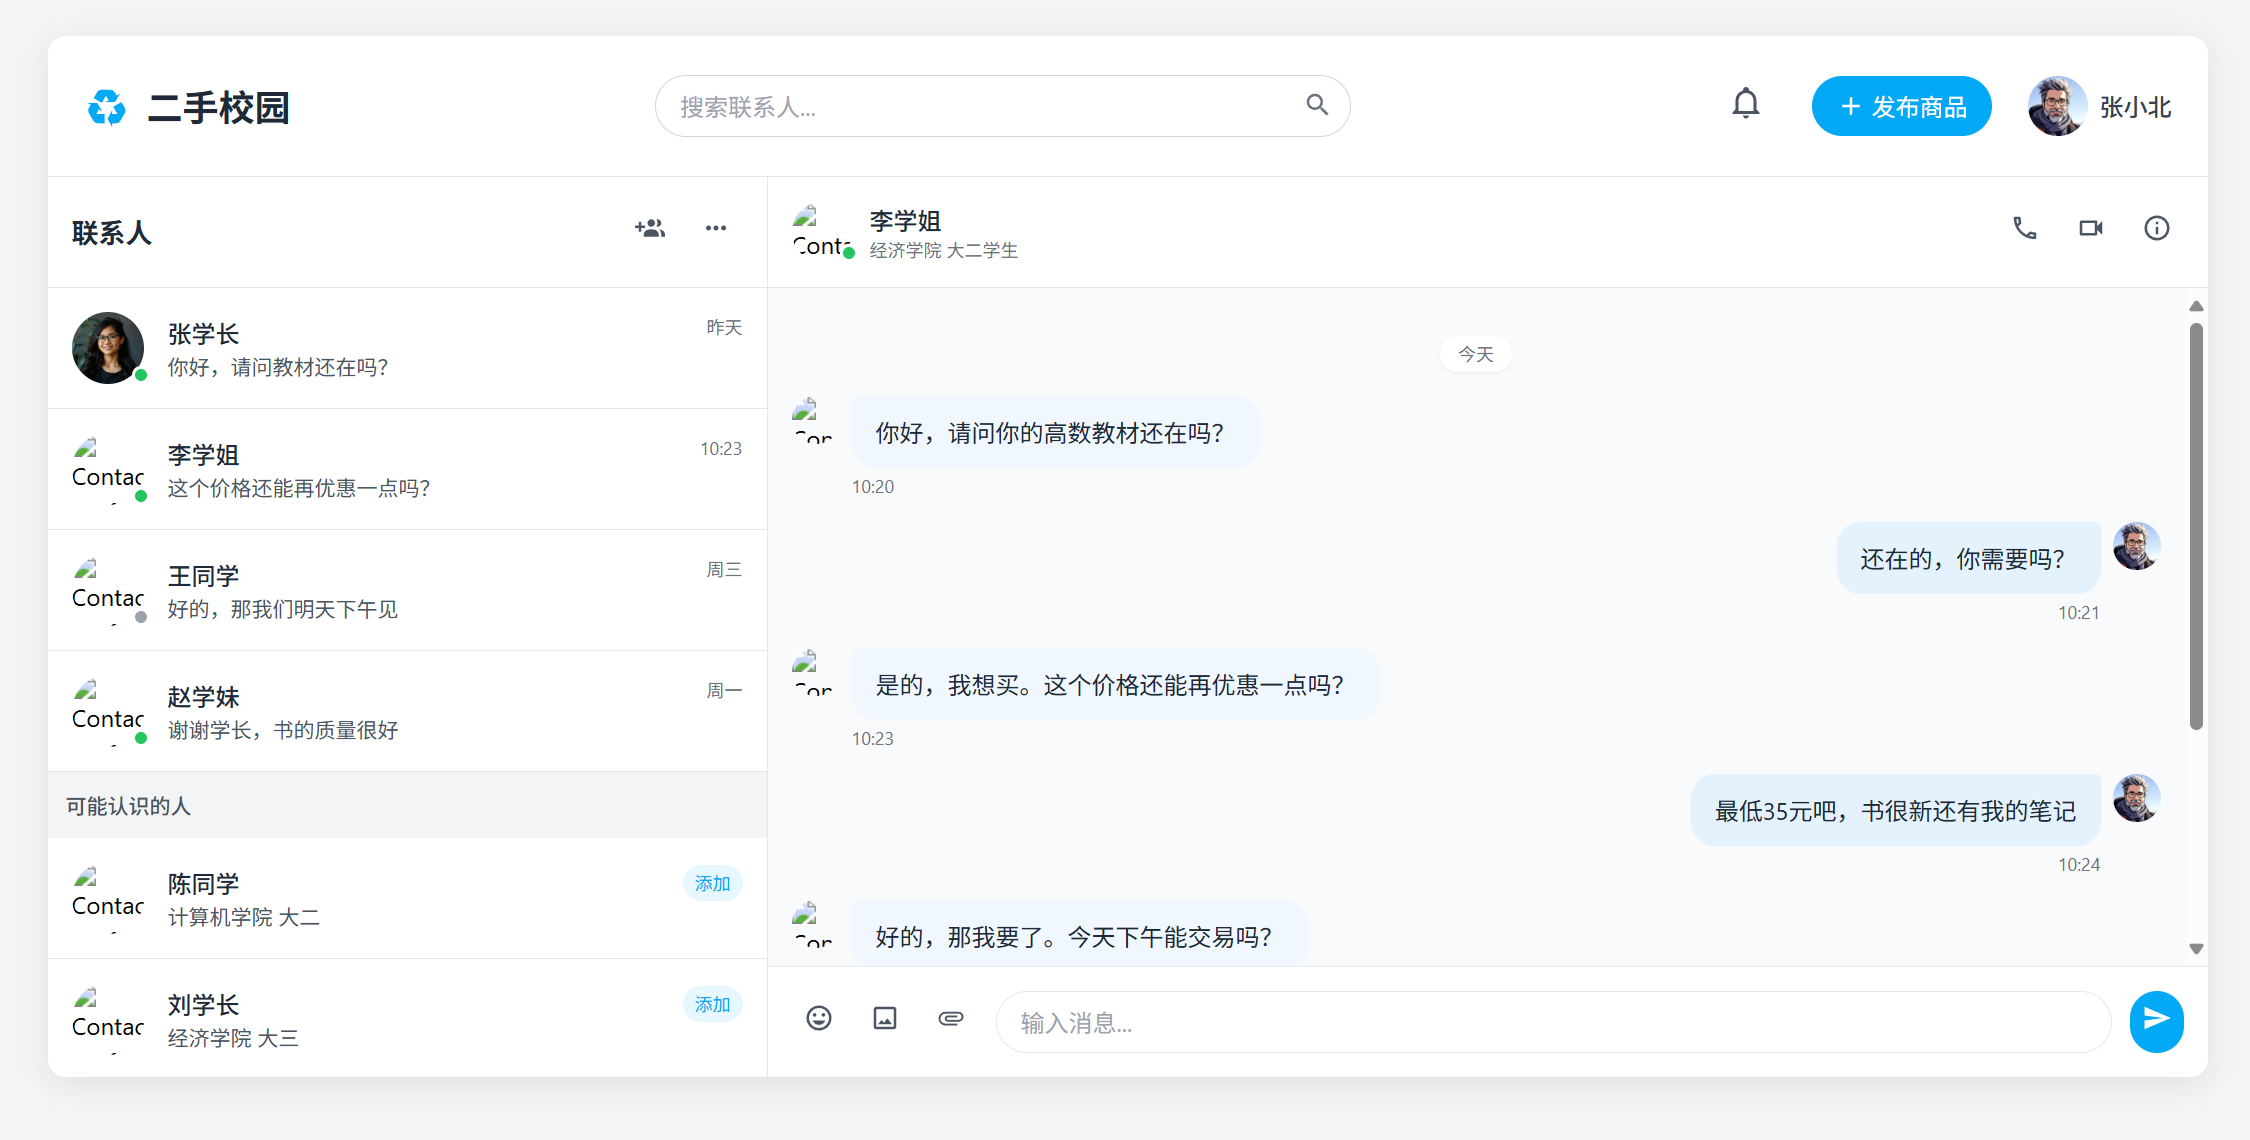Add 刘学长 as a contact
Screen dimensions: 2250x1140
(x=712, y=1005)
